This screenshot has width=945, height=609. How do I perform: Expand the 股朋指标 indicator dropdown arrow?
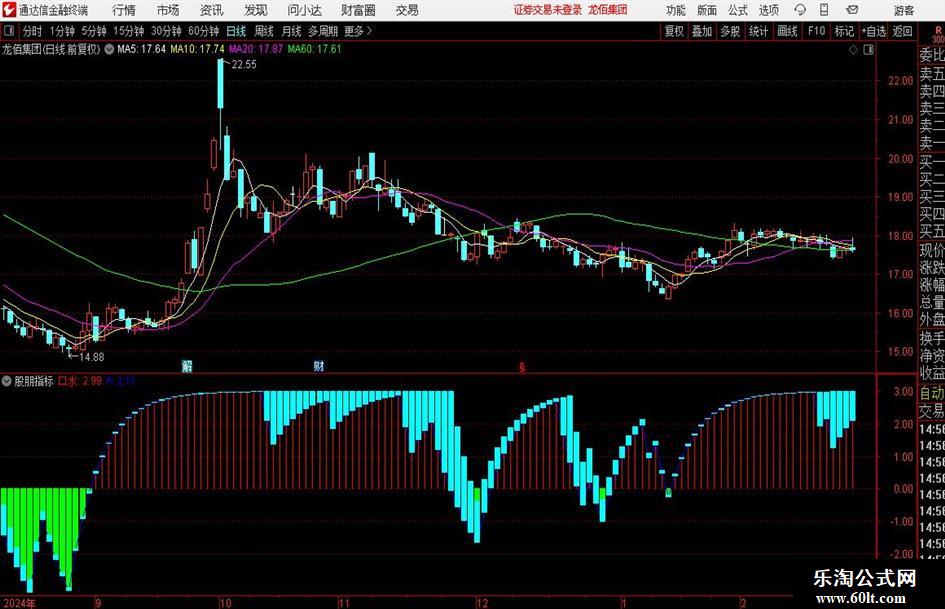click(7, 381)
